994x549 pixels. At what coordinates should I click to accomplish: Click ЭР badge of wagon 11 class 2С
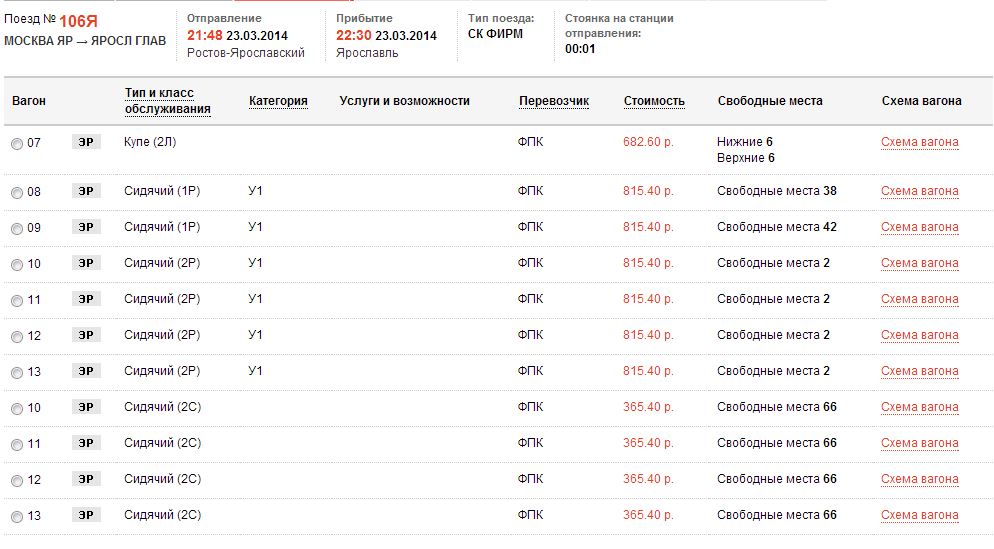point(86,443)
